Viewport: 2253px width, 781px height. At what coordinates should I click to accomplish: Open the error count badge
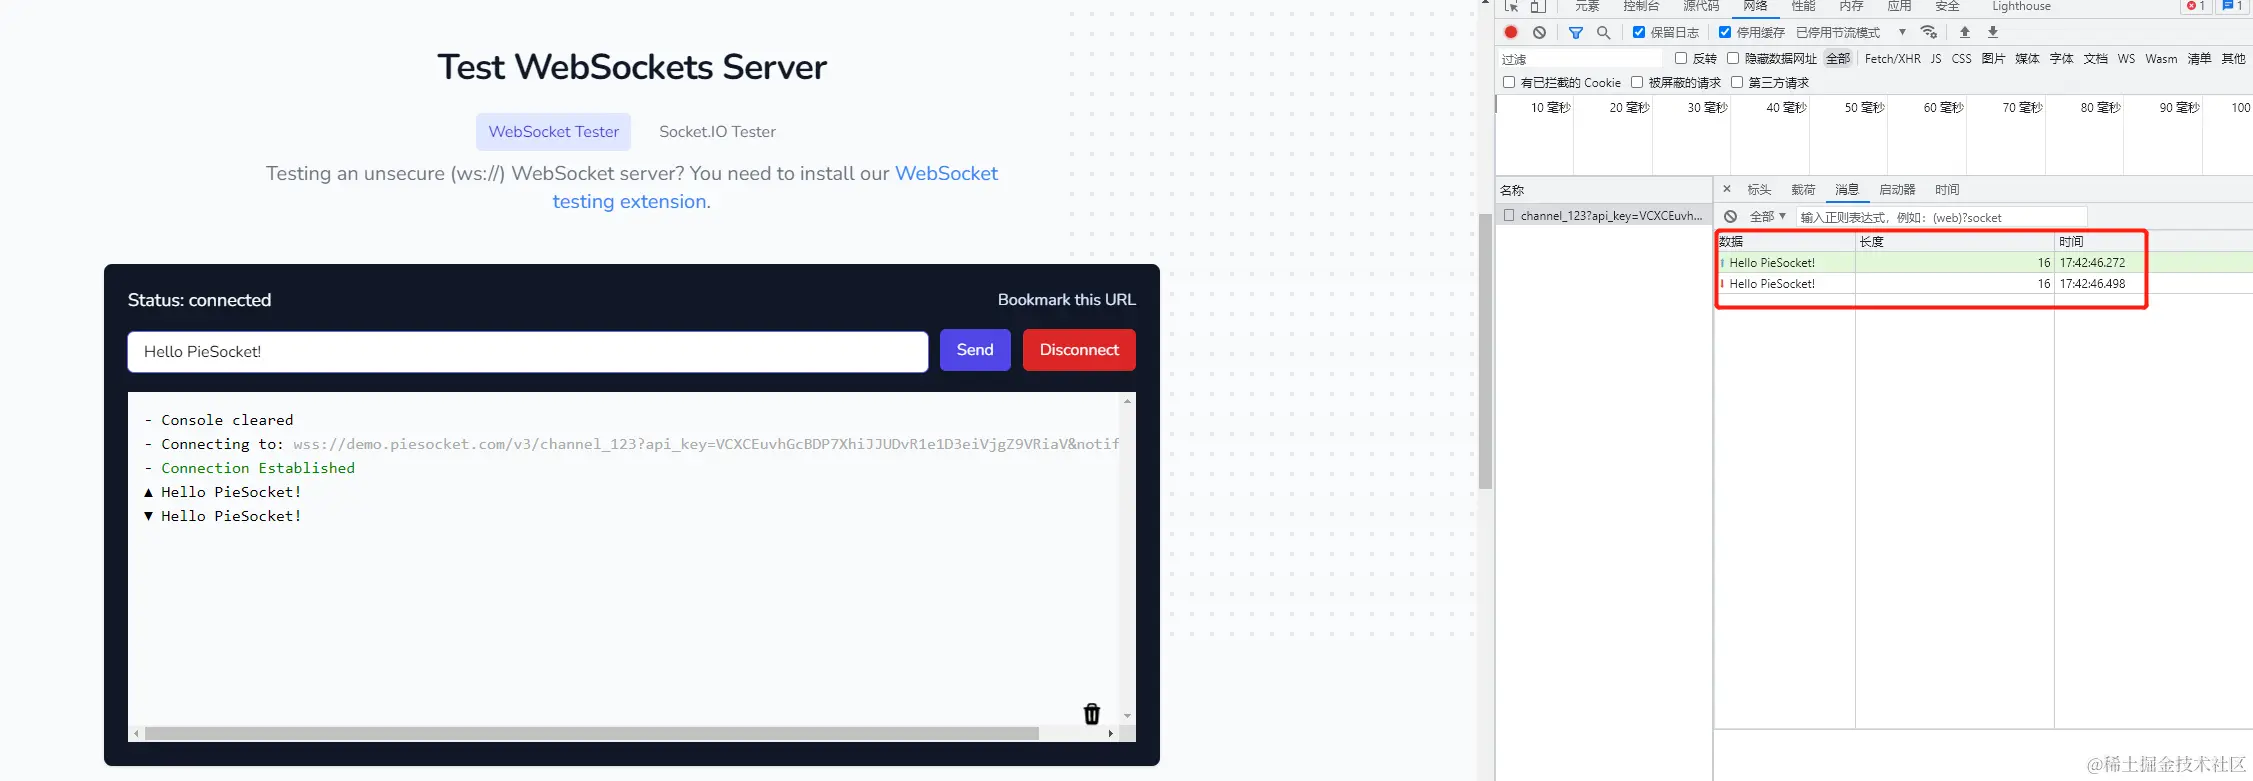pyautogui.click(x=2196, y=6)
